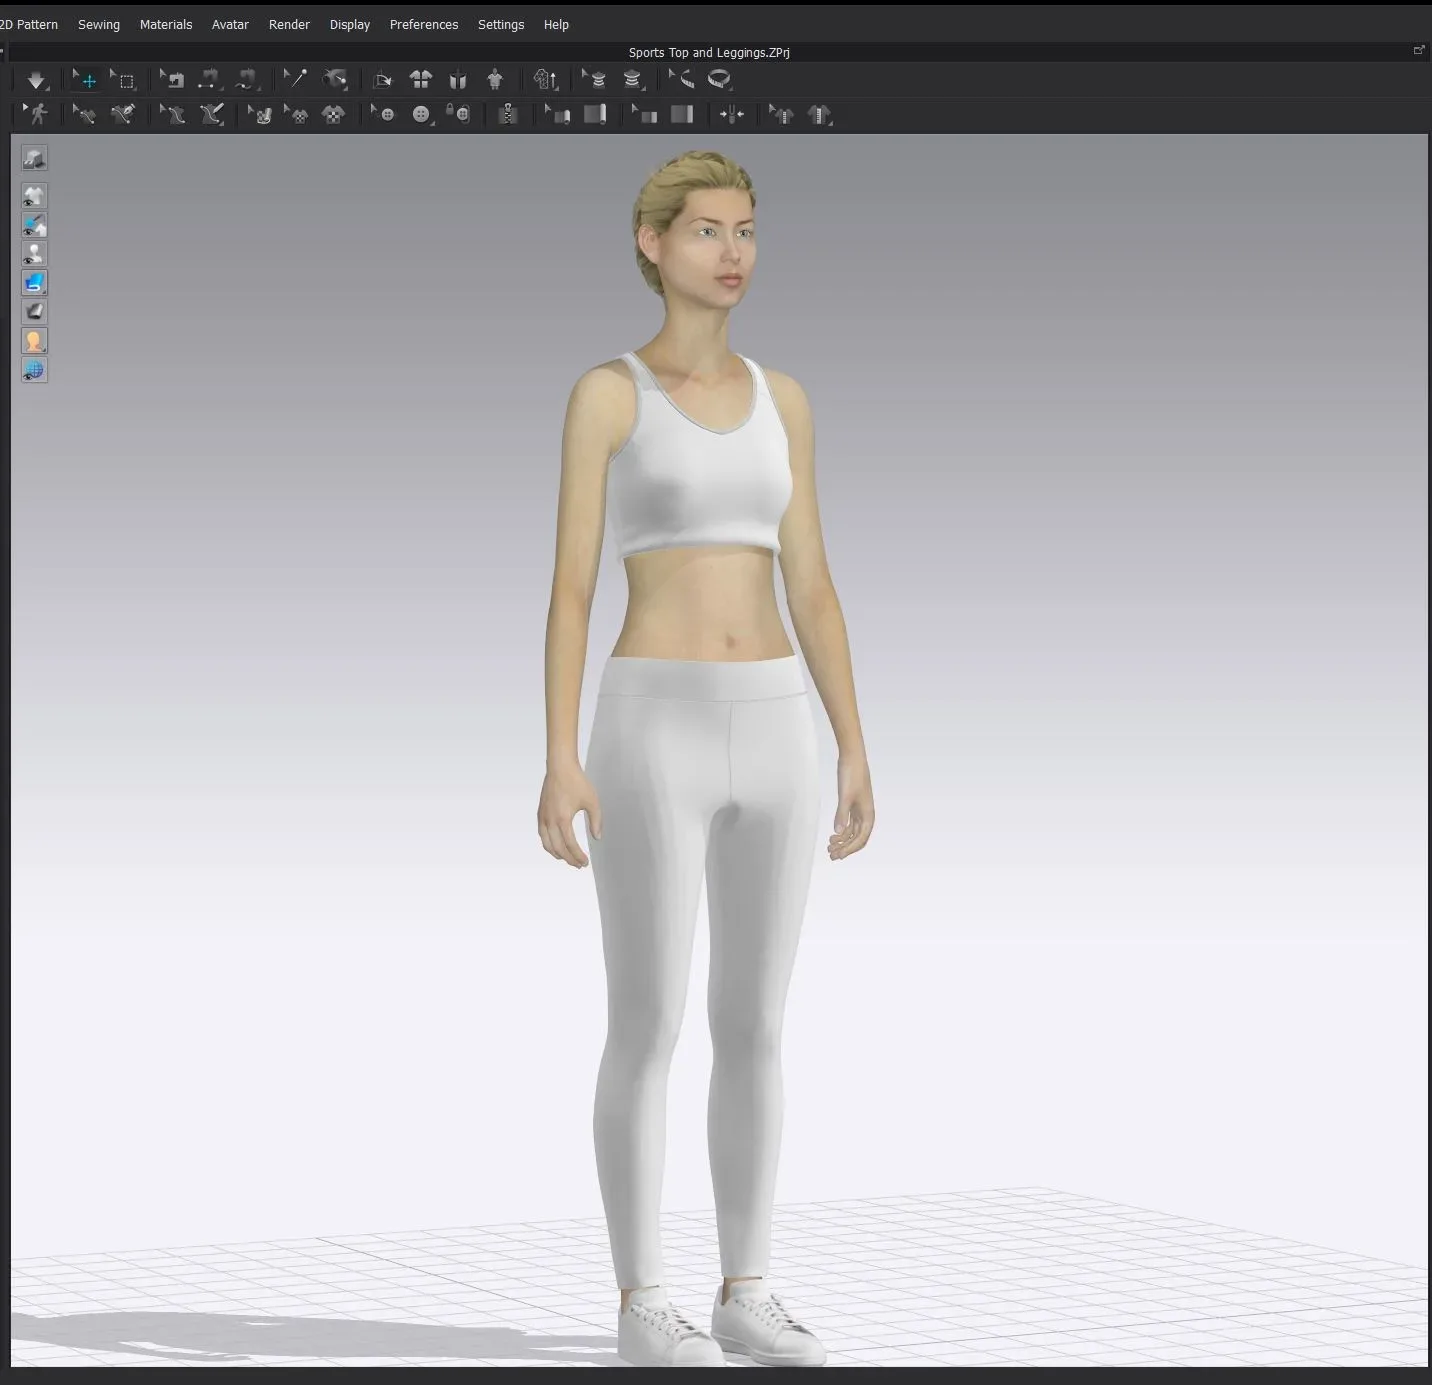Select the Fasten Button lock tool
This screenshot has height=1385, width=1432.
click(x=458, y=114)
